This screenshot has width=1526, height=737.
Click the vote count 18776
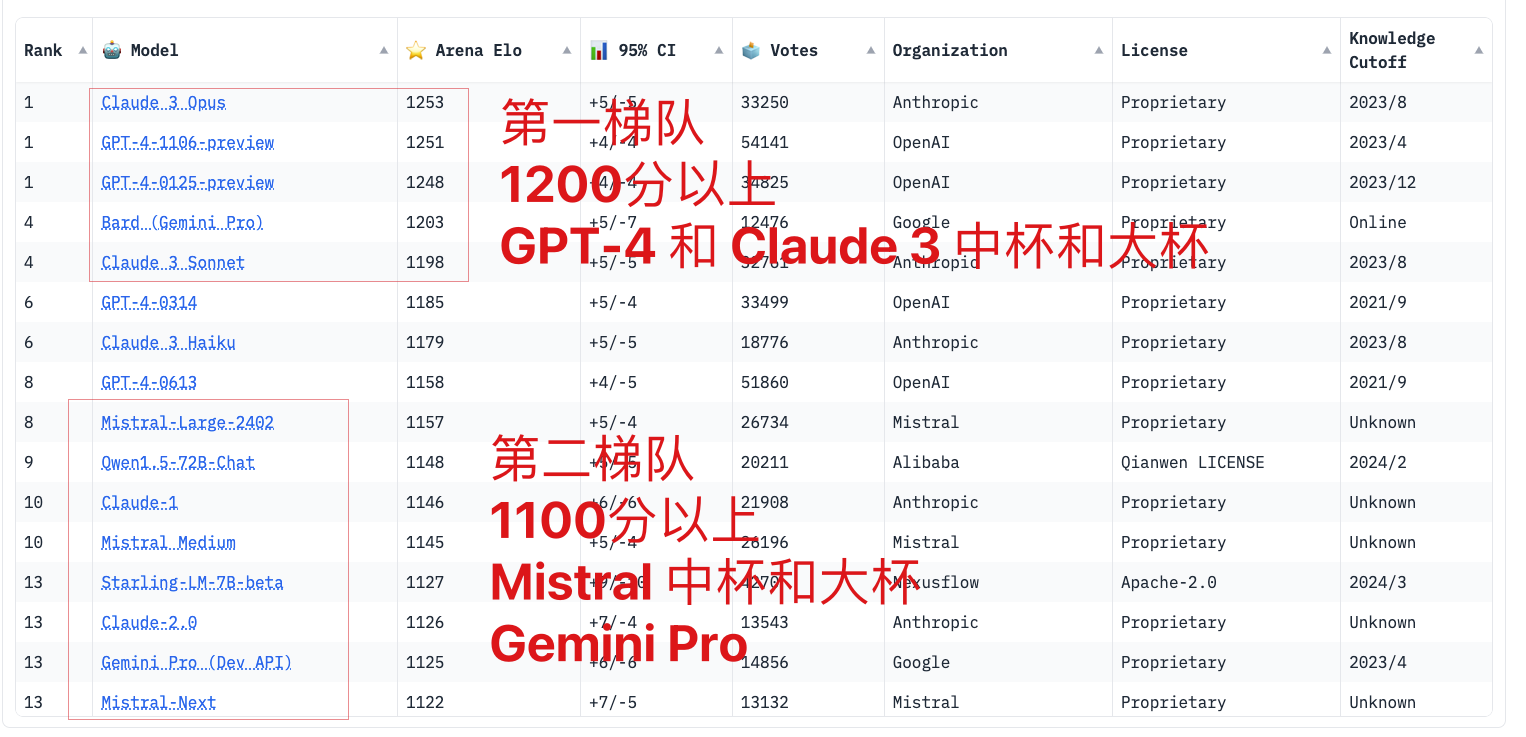coord(765,342)
